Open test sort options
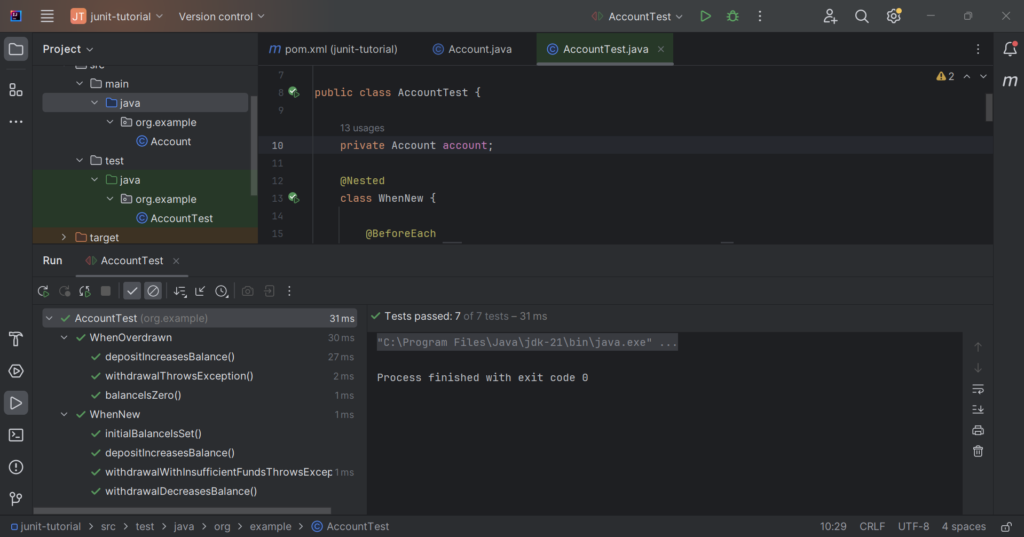 pos(180,291)
